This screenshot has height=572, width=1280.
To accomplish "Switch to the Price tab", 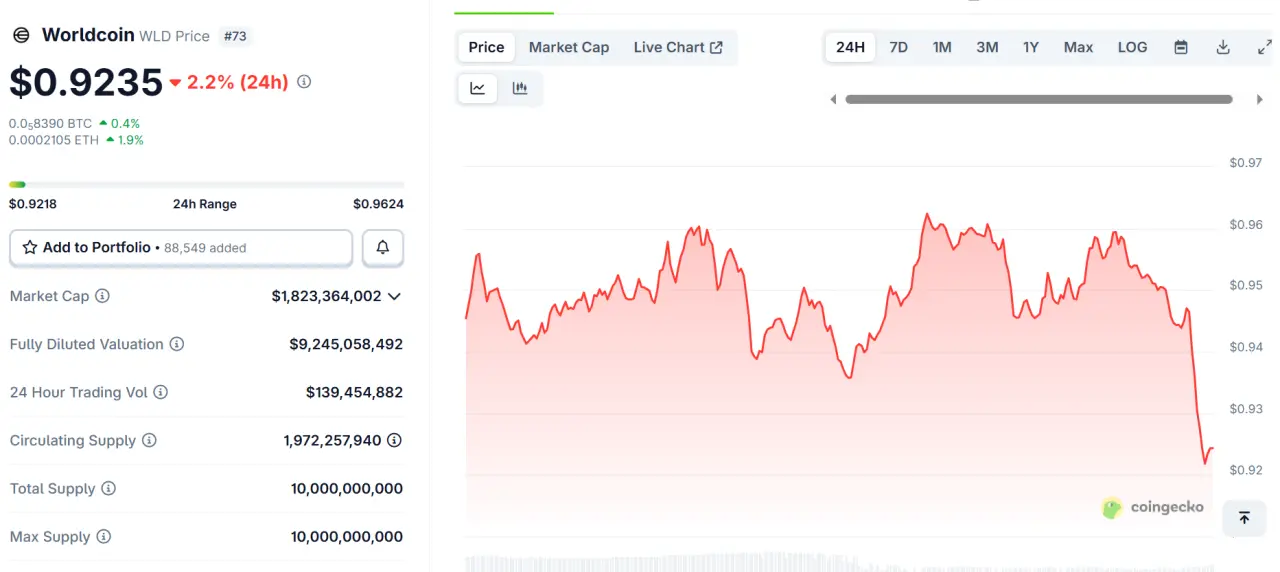I will [x=487, y=47].
